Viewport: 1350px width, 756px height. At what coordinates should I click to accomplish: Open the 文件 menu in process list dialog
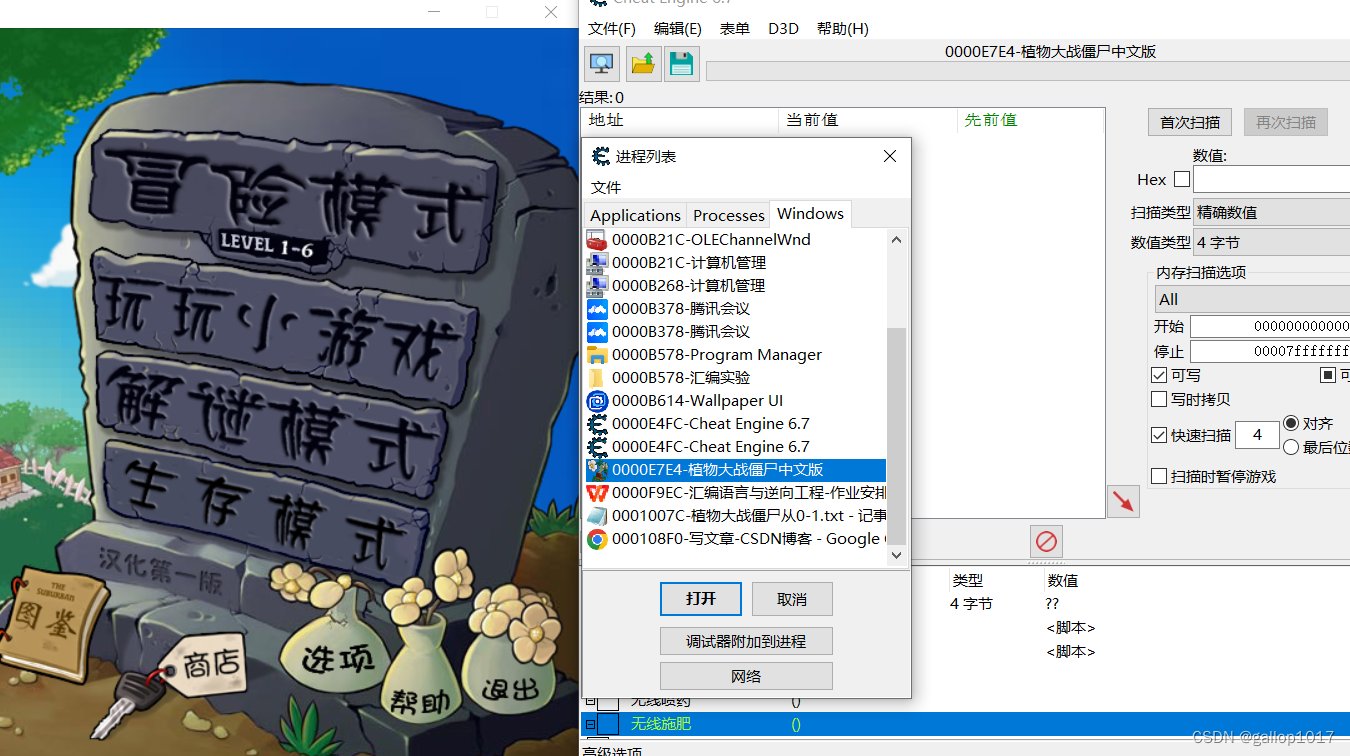pos(606,187)
